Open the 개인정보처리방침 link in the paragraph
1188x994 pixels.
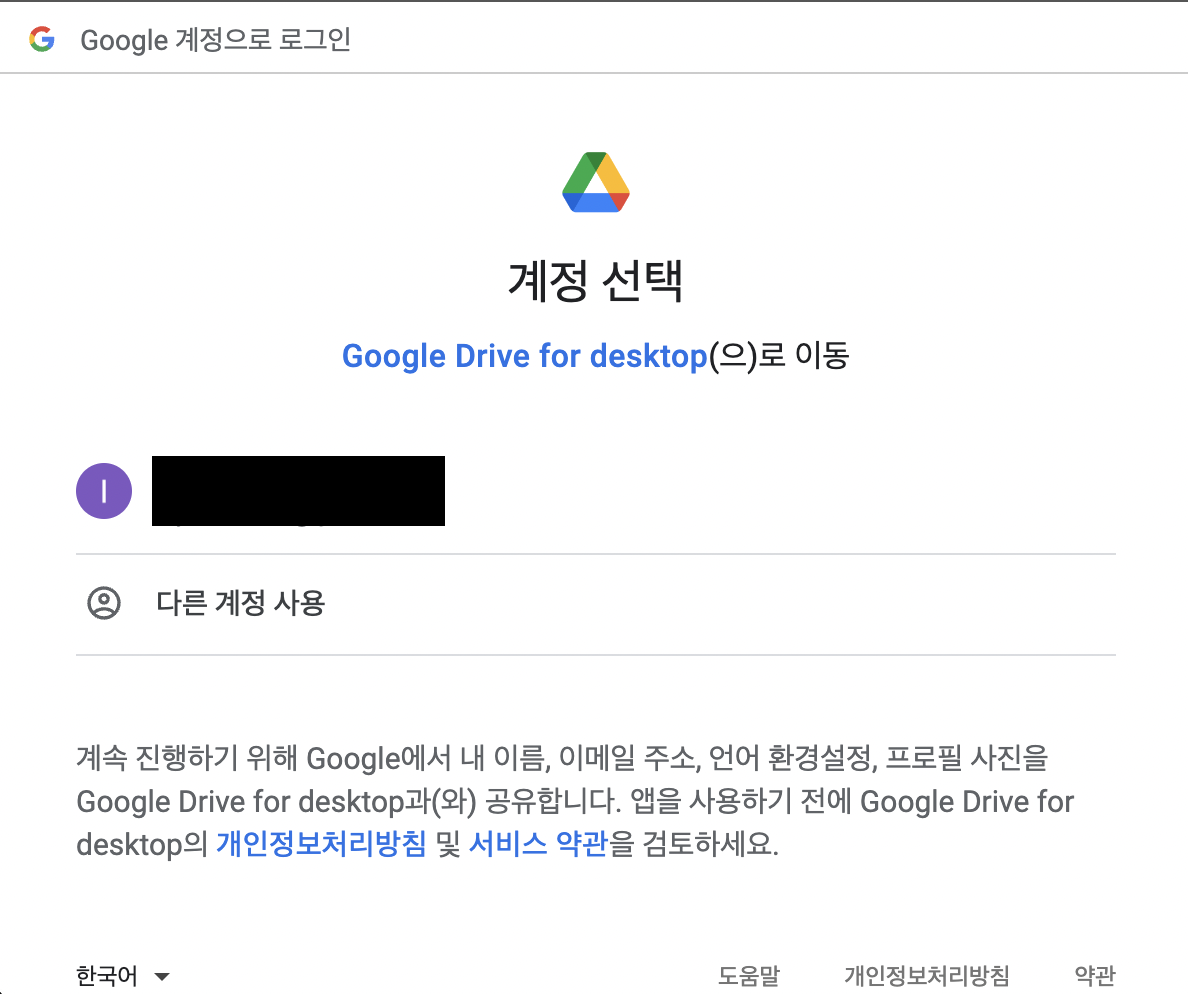(x=321, y=843)
